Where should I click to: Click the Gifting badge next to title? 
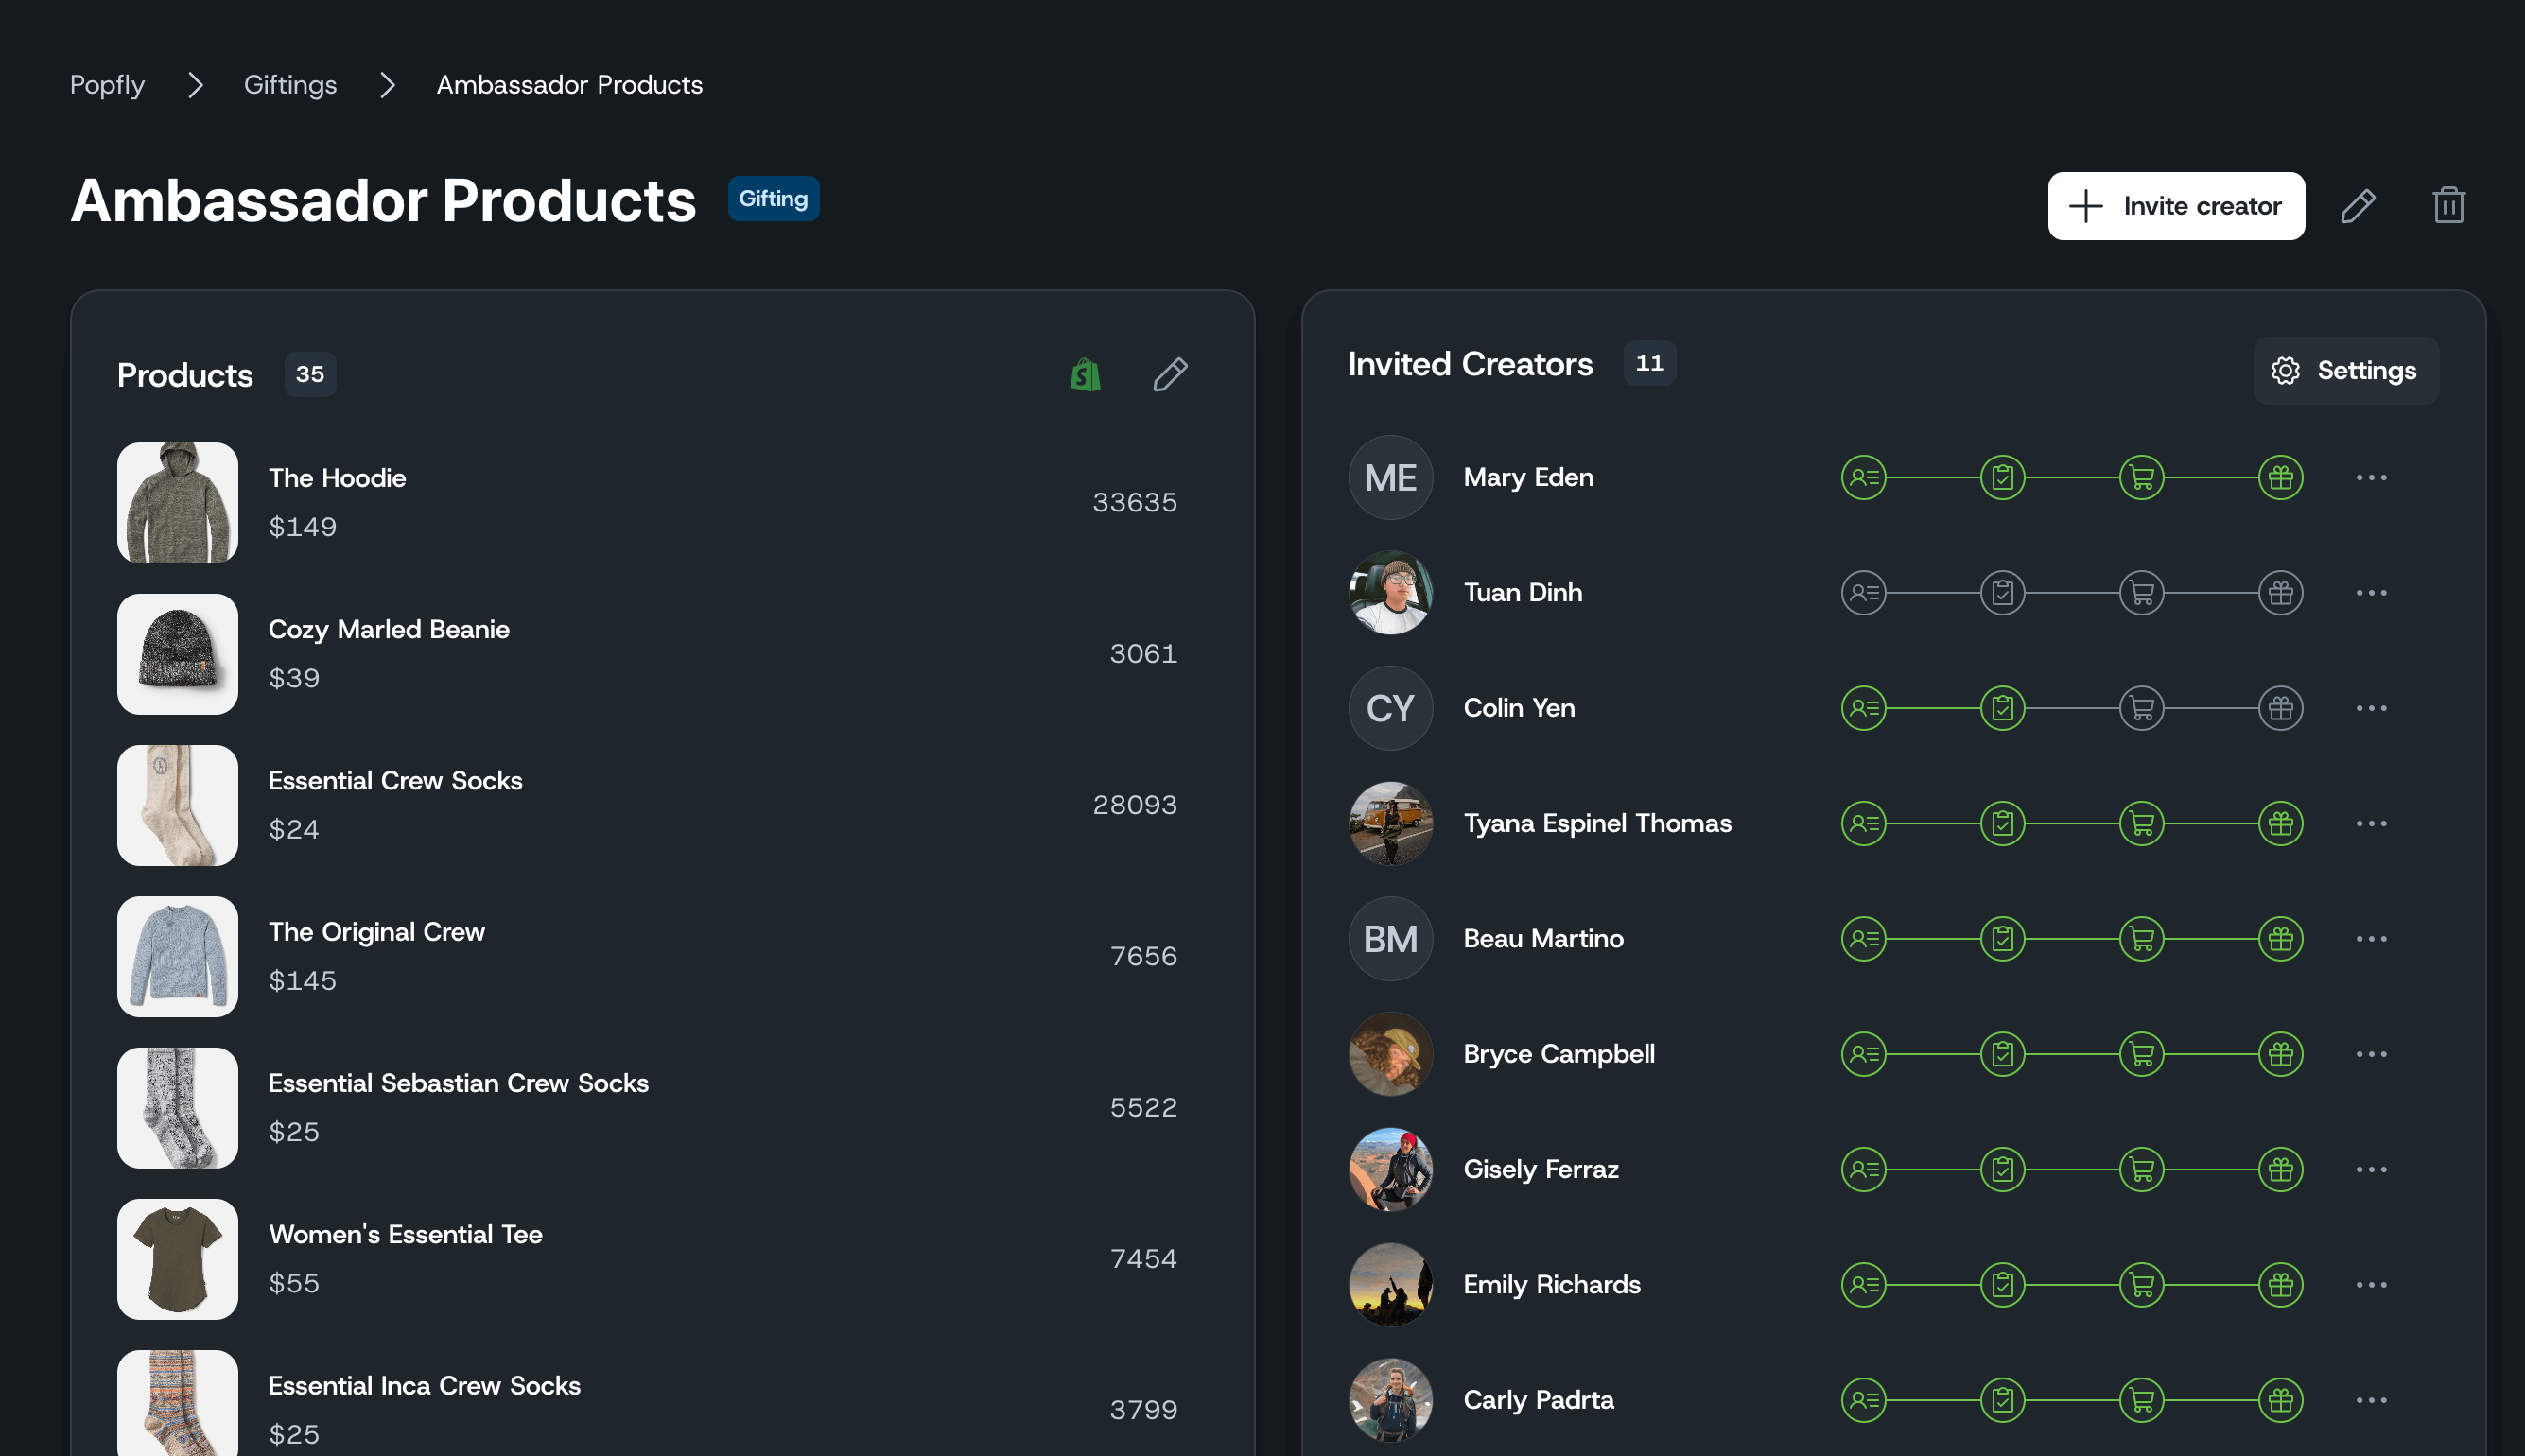point(773,199)
